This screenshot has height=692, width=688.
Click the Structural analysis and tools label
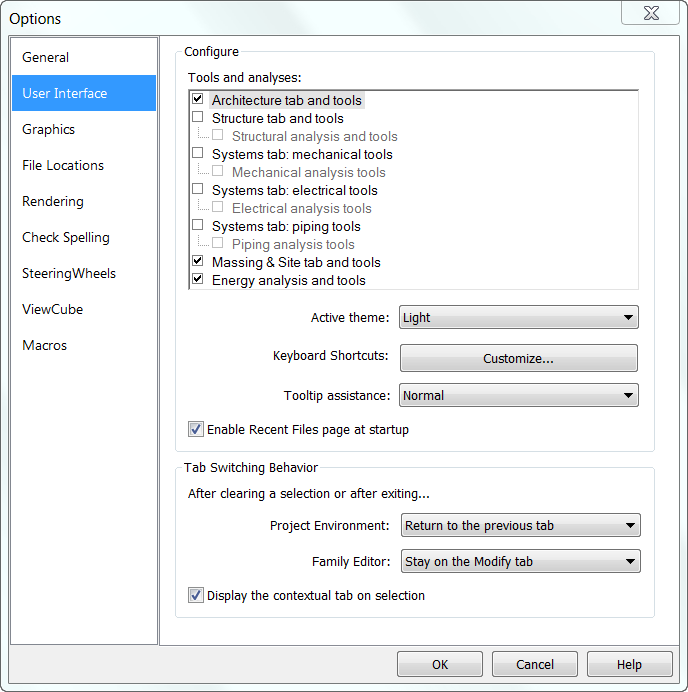(x=315, y=136)
